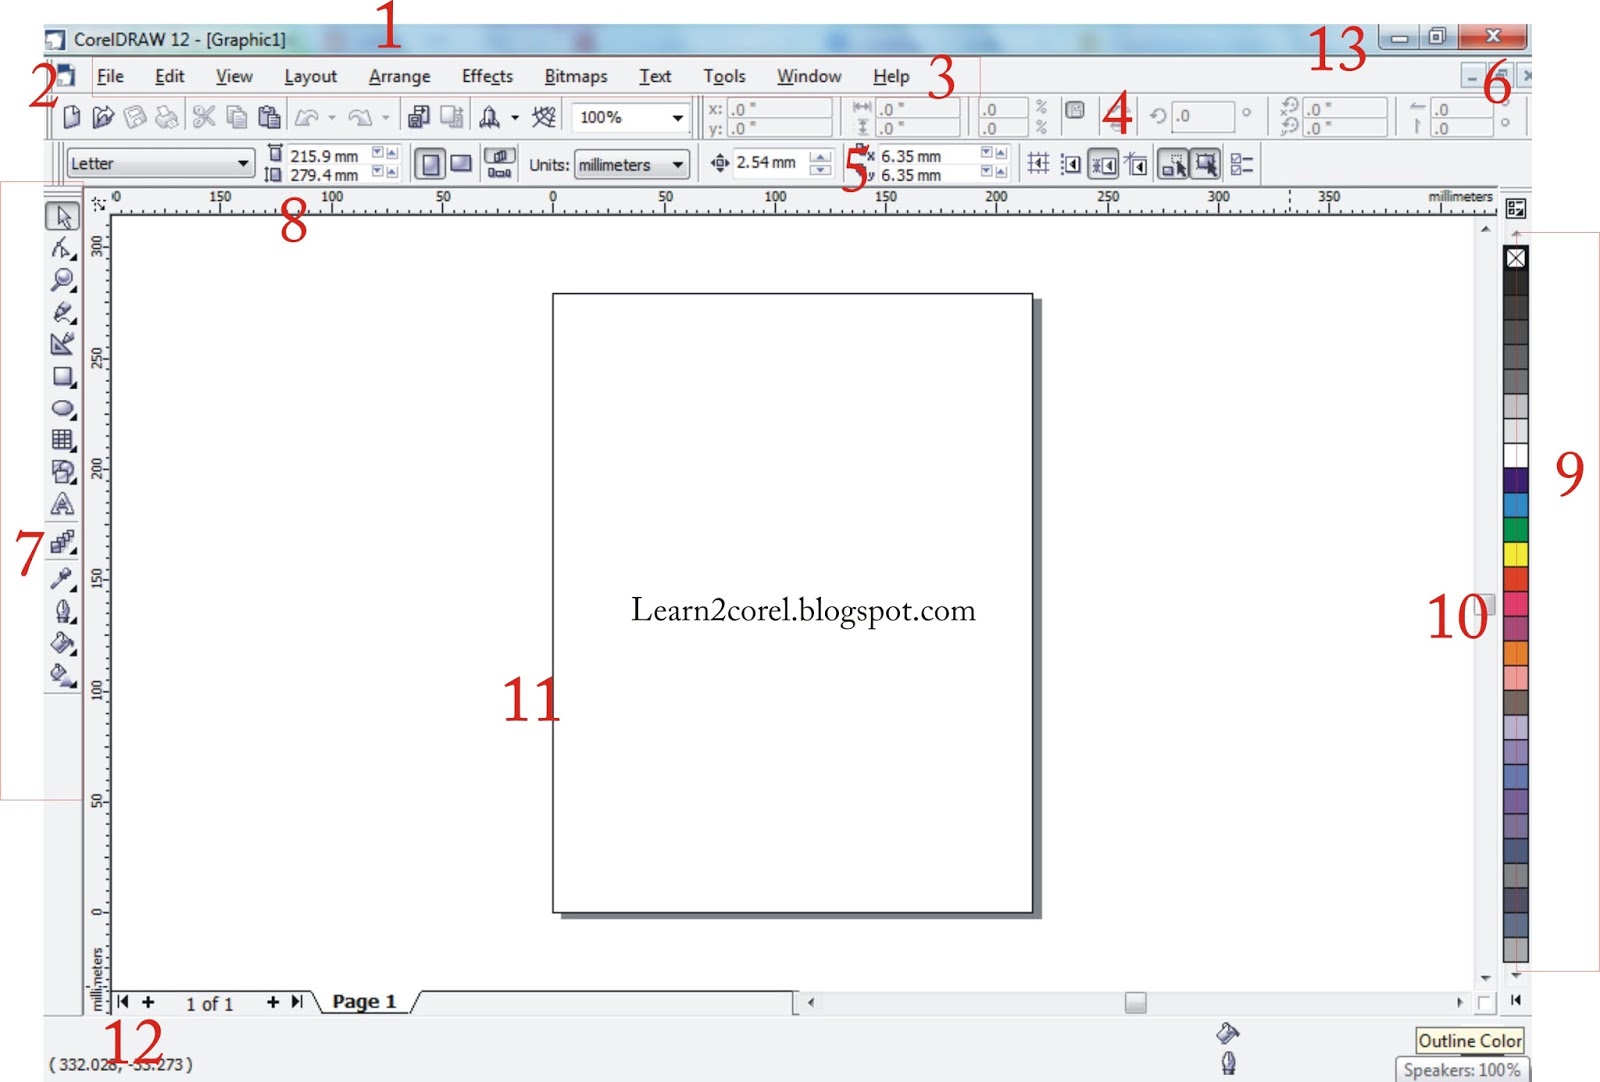Click the Cut icon on the toolbar
The image size is (1600, 1082).
203,116
